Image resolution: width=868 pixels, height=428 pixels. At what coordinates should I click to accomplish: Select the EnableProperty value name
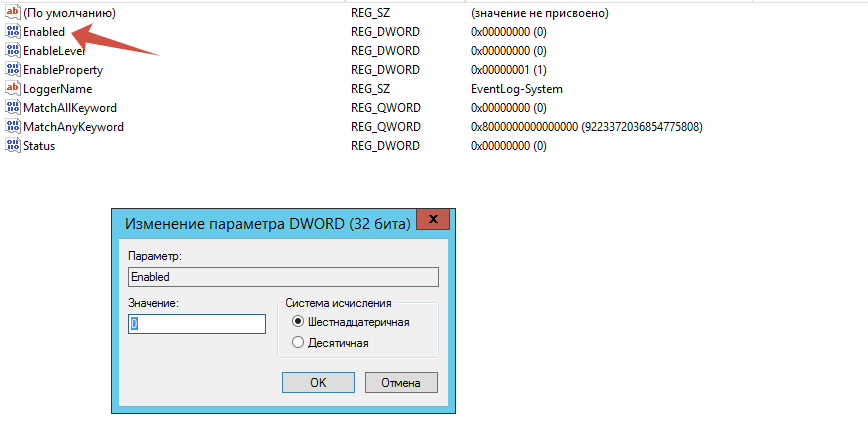(63, 70)
